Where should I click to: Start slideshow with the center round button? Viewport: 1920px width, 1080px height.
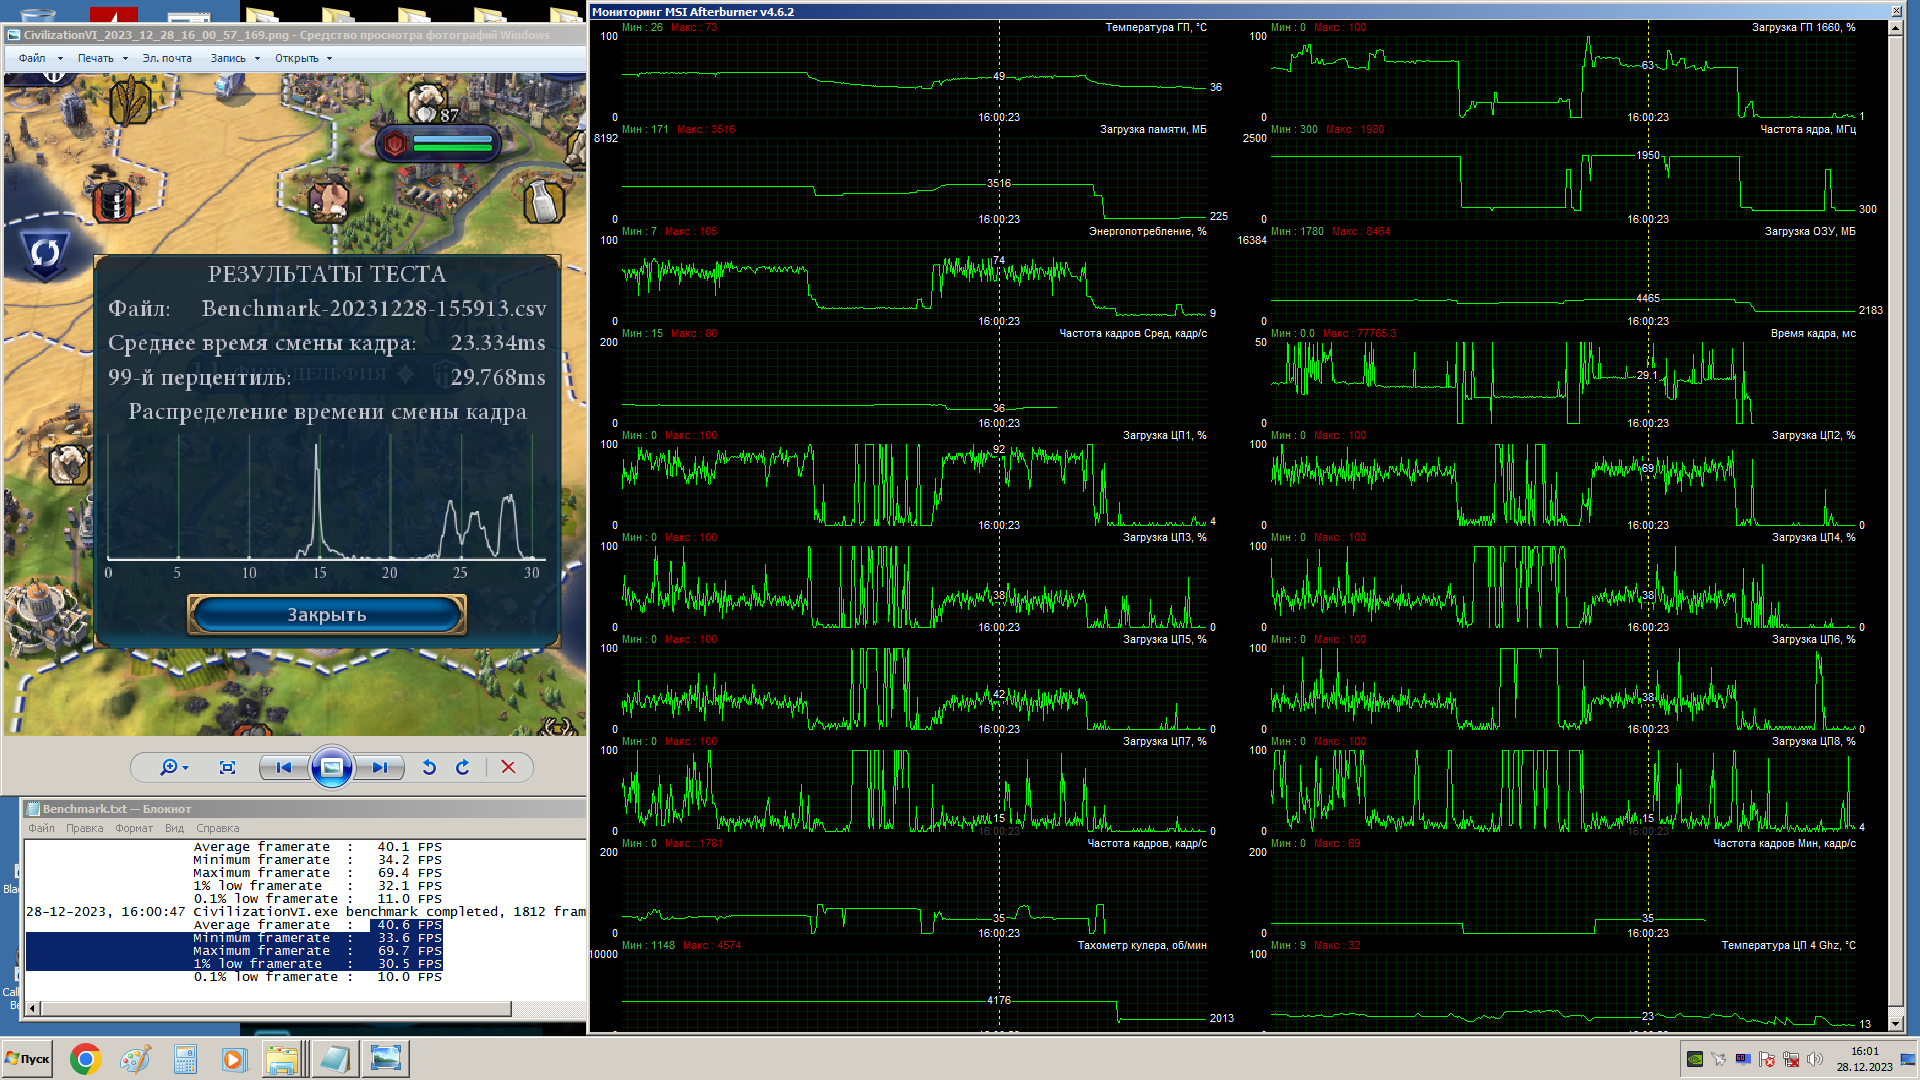331,767
